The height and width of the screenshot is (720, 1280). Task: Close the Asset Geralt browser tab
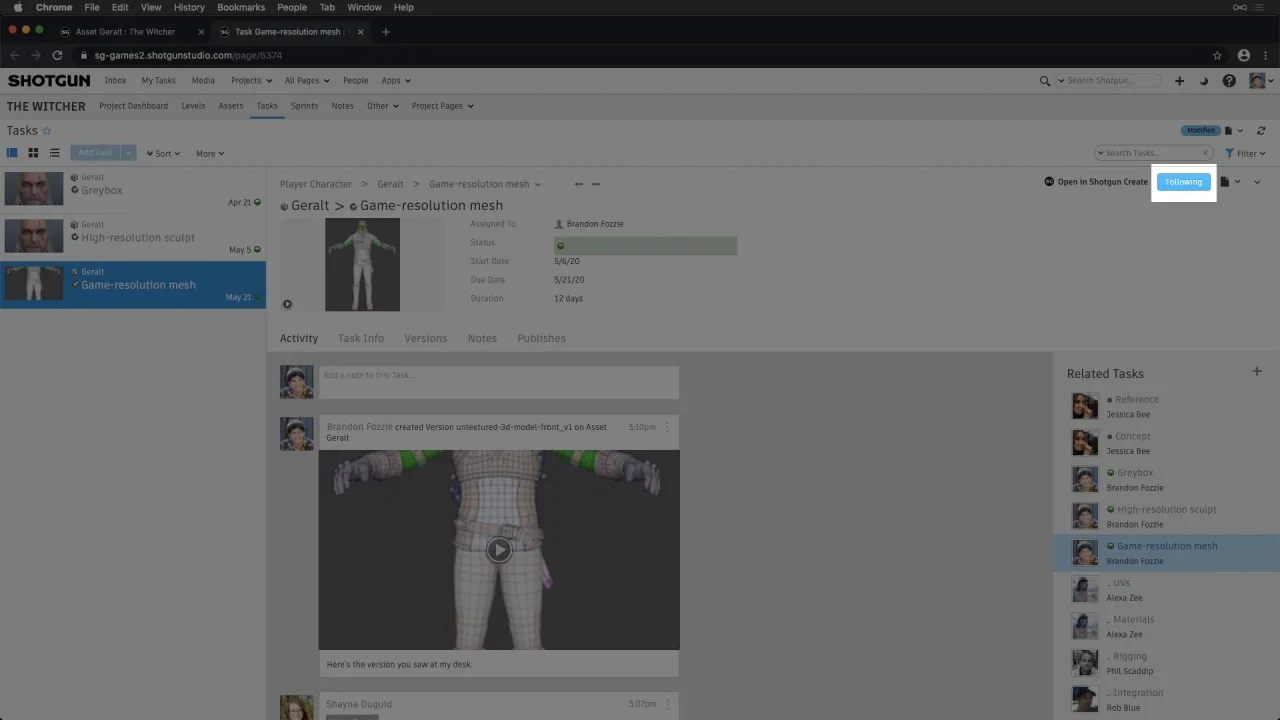click(201, 32)
